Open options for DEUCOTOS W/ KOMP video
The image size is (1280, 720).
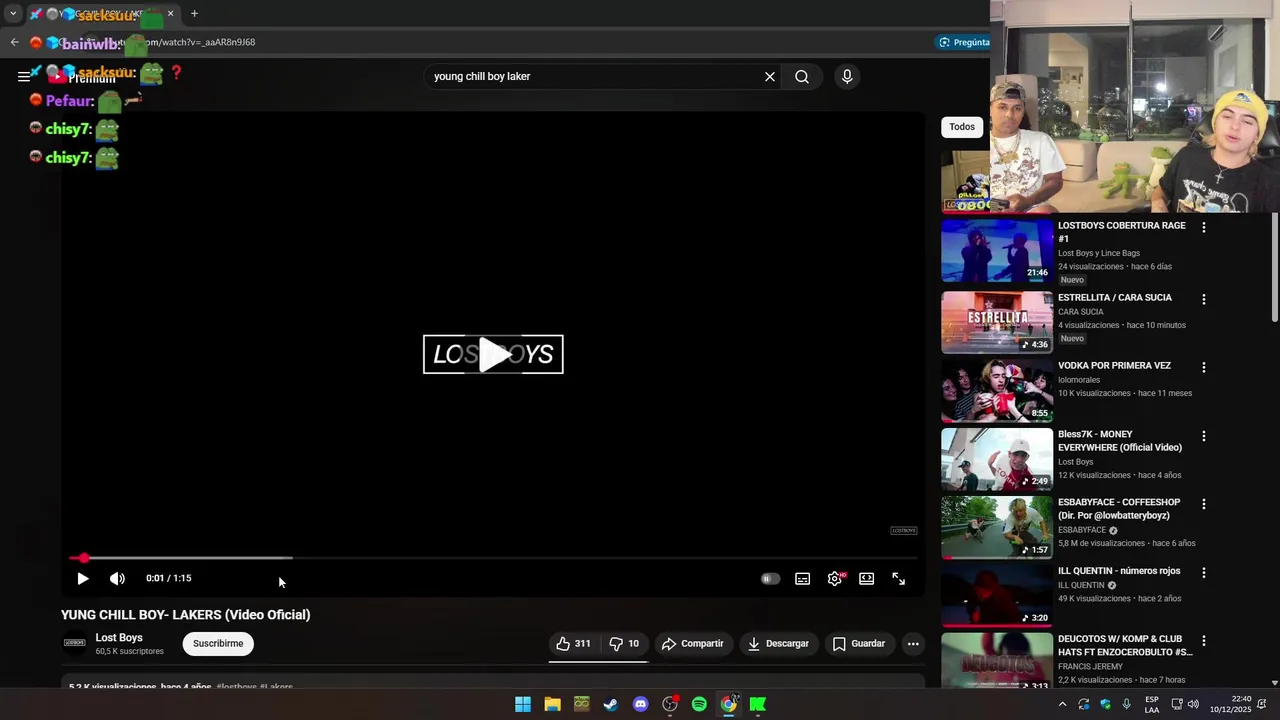(1204, 641)
